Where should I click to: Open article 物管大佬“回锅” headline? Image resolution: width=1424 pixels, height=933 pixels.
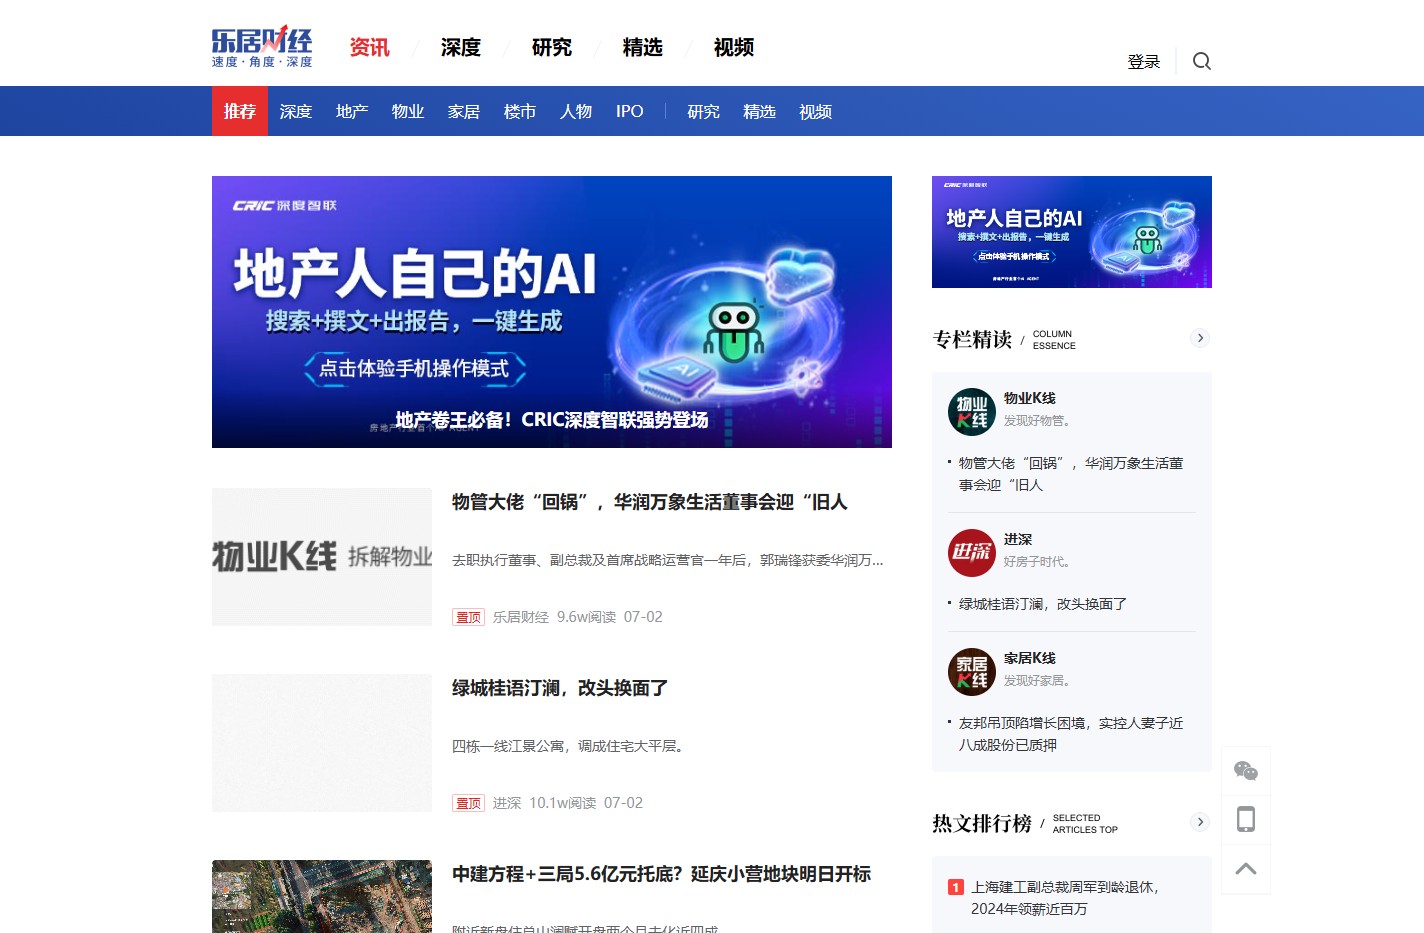(650, 502)
